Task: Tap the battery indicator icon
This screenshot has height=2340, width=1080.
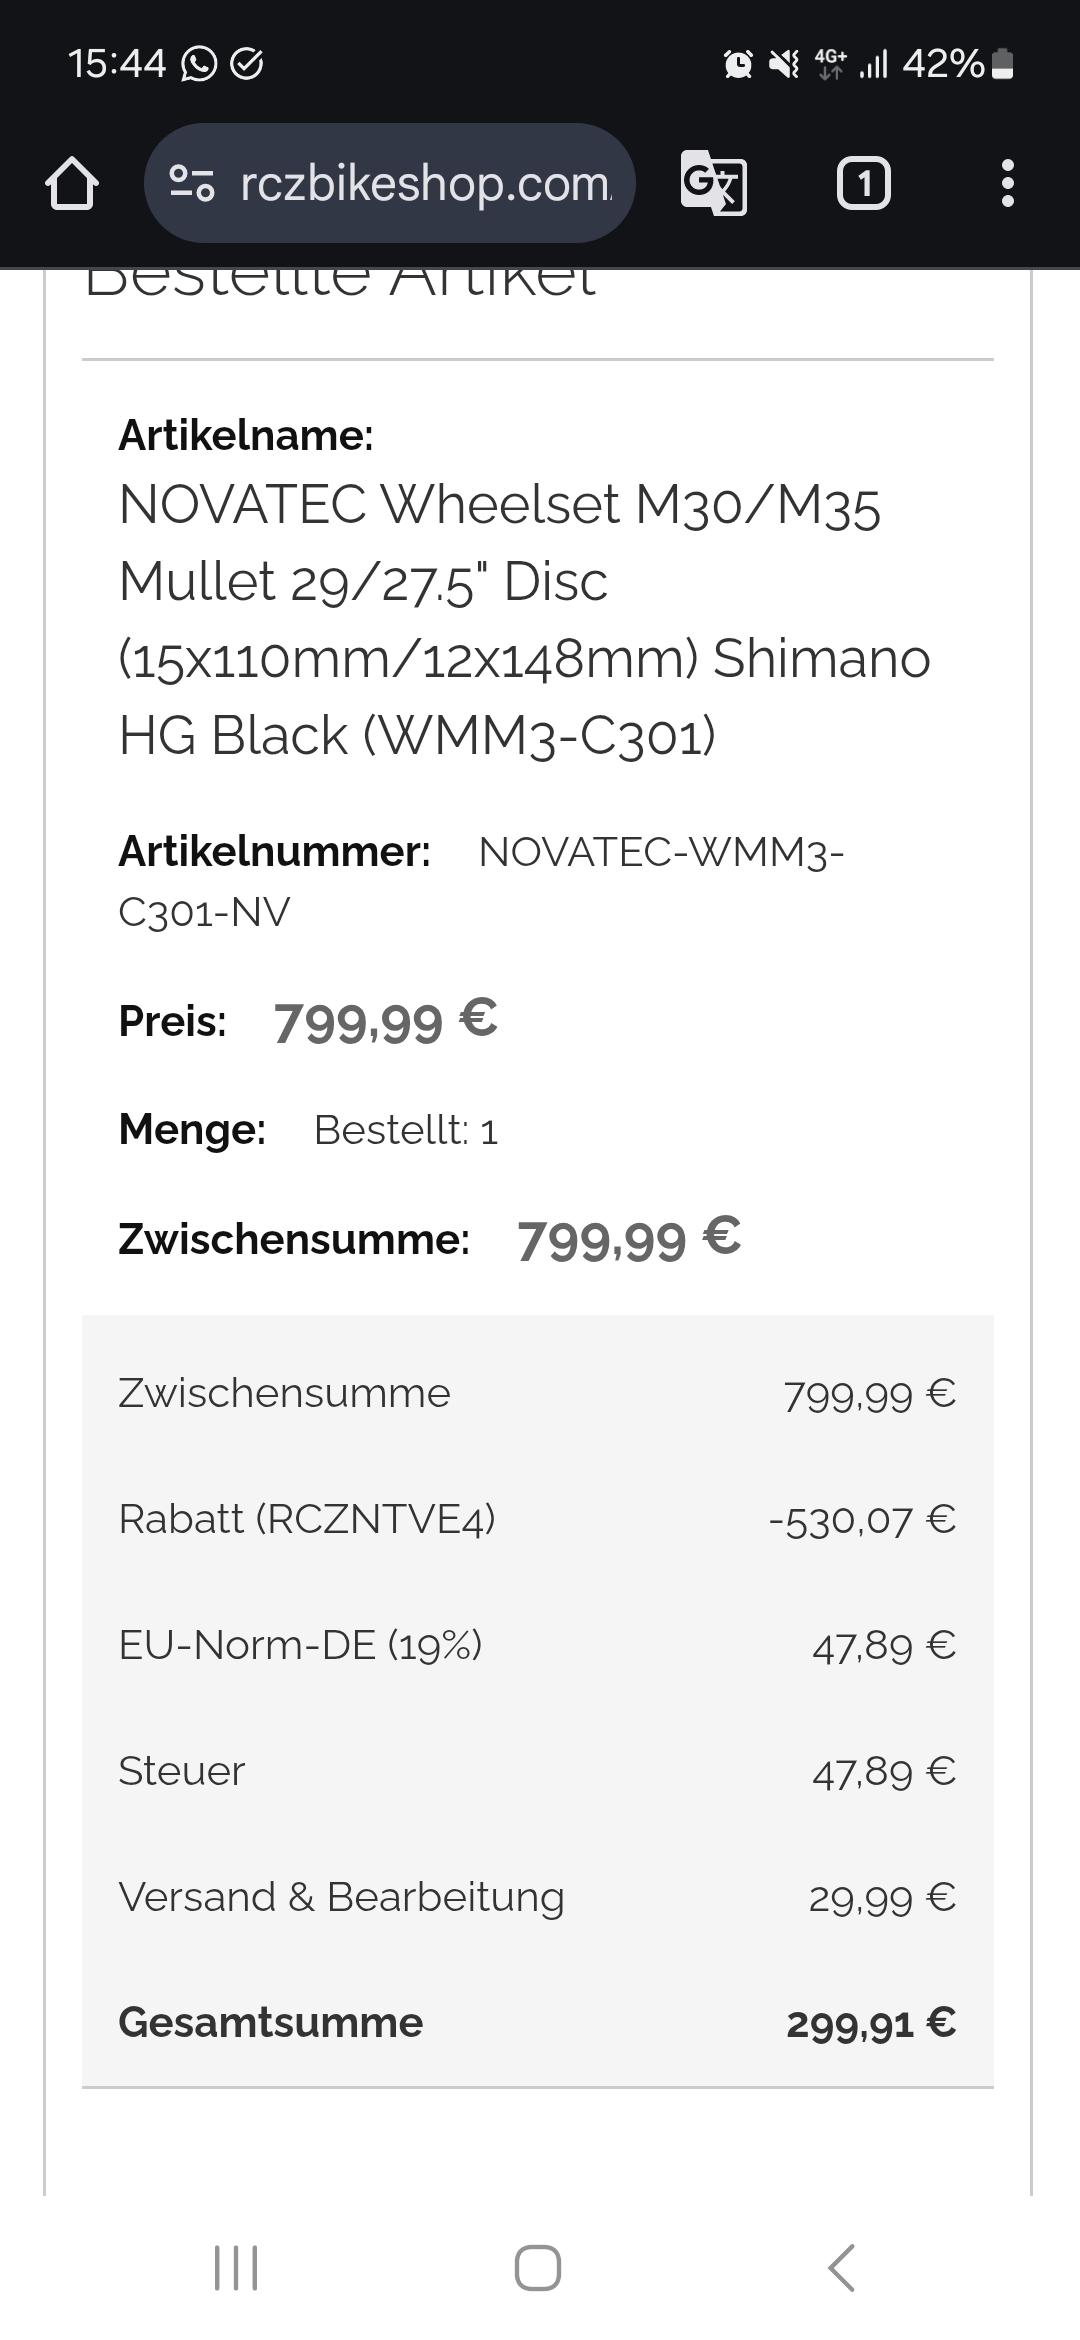Action: [x=1002, y=65]
